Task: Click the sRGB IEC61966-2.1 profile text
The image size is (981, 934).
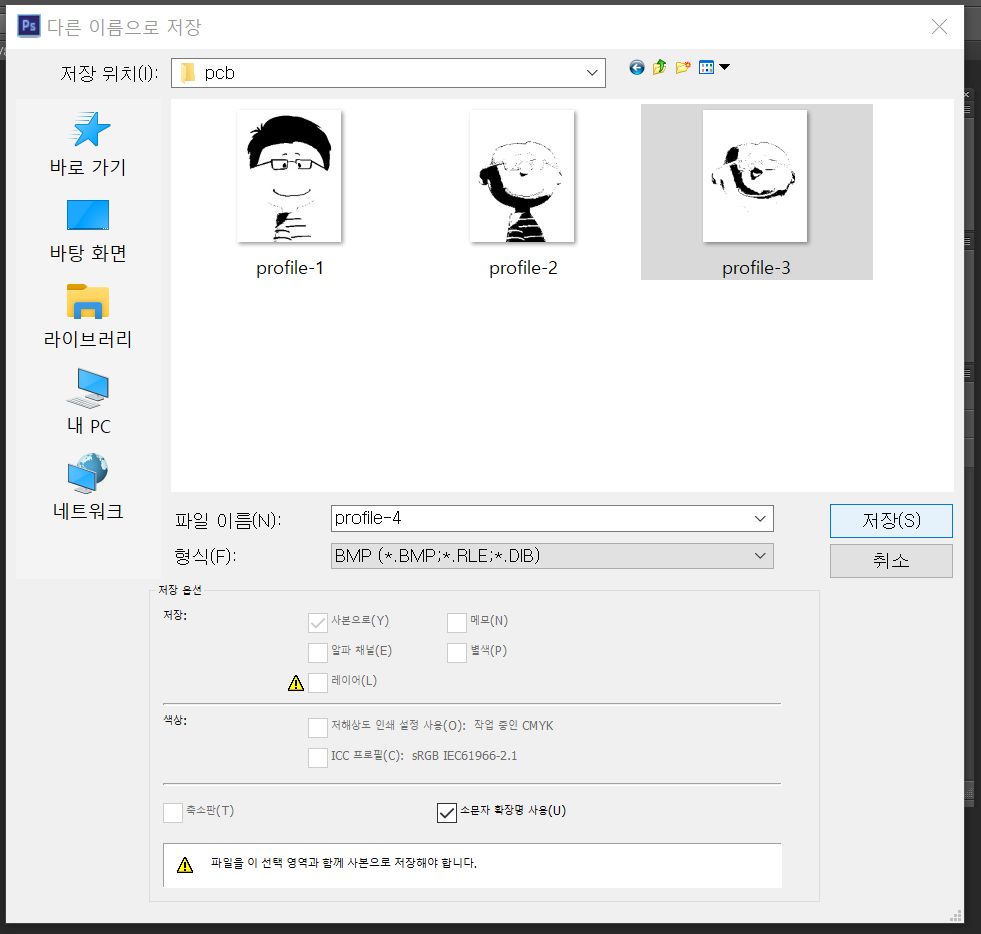Action: (x=464, y=756)
